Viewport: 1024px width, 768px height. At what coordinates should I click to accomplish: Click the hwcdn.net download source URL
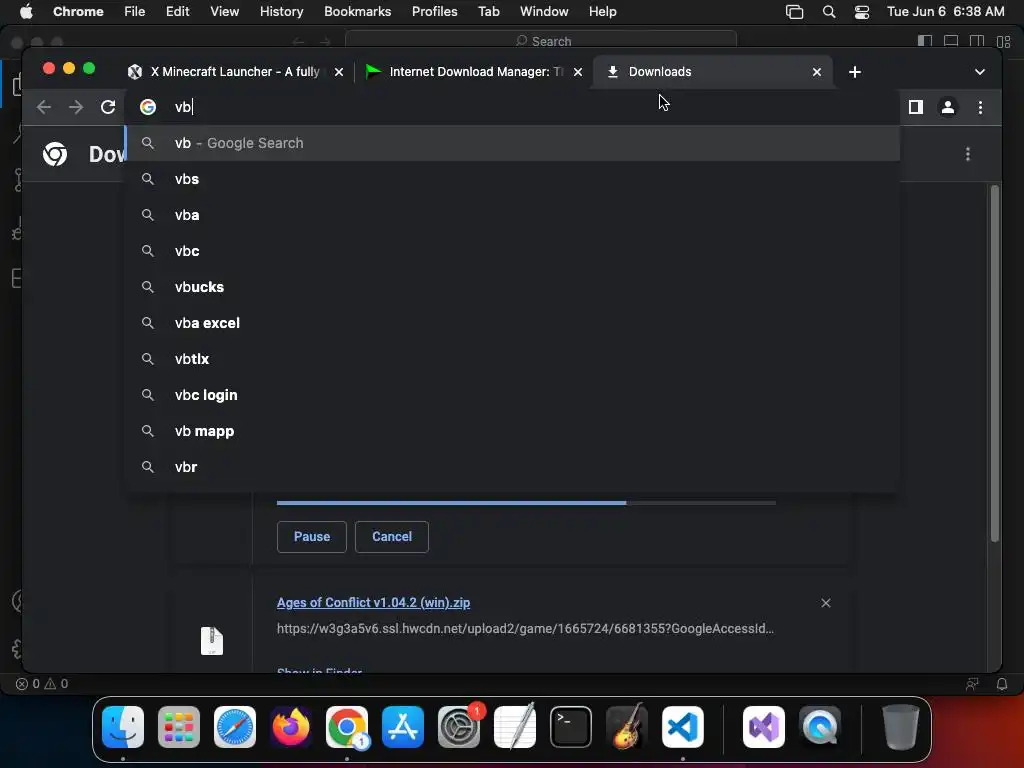(x=525, y=629)
